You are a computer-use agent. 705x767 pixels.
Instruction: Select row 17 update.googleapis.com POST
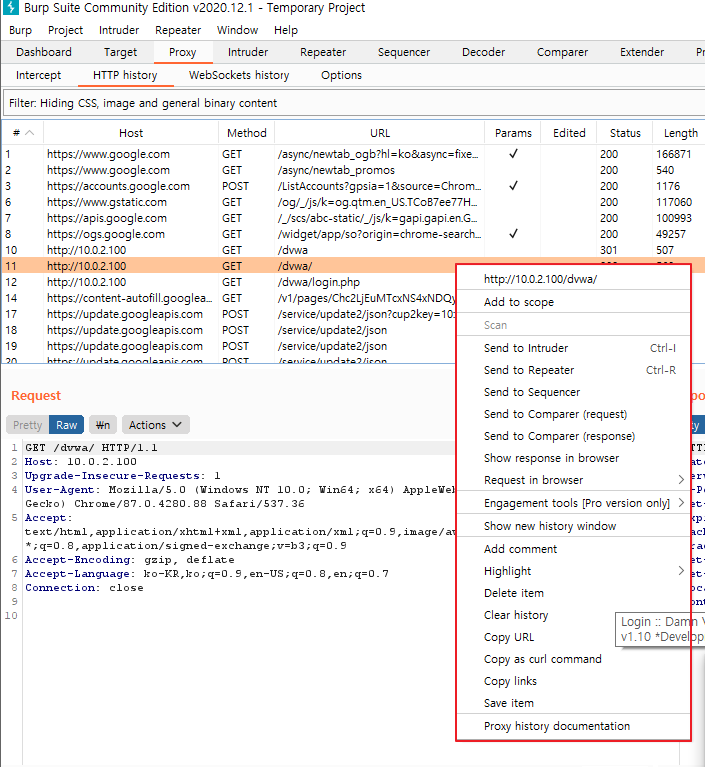[228, 314]
